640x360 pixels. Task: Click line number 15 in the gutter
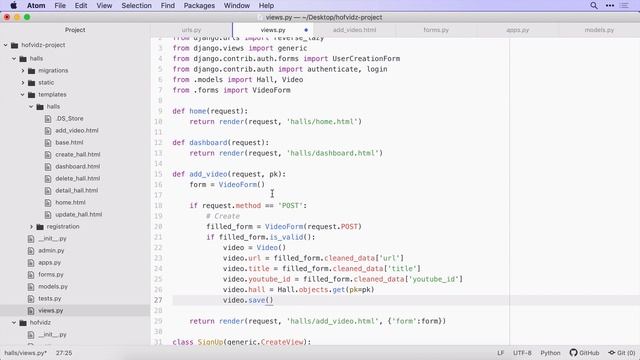coord(158,174)
